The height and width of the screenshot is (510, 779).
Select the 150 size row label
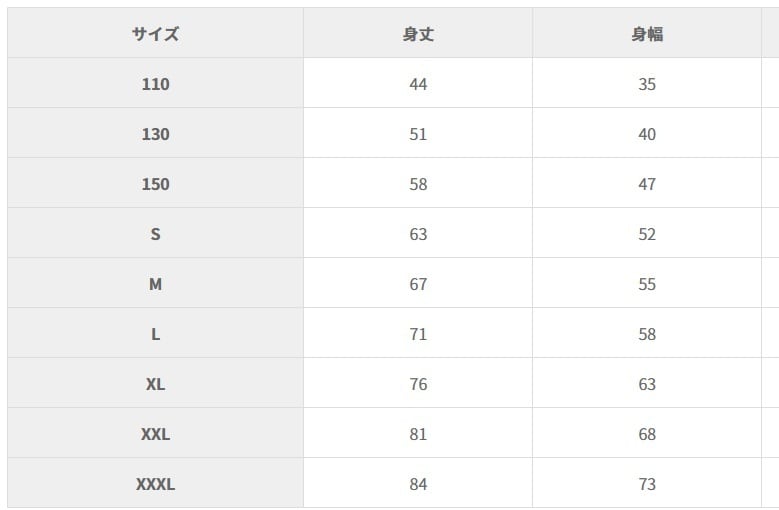tap(155, 184)
